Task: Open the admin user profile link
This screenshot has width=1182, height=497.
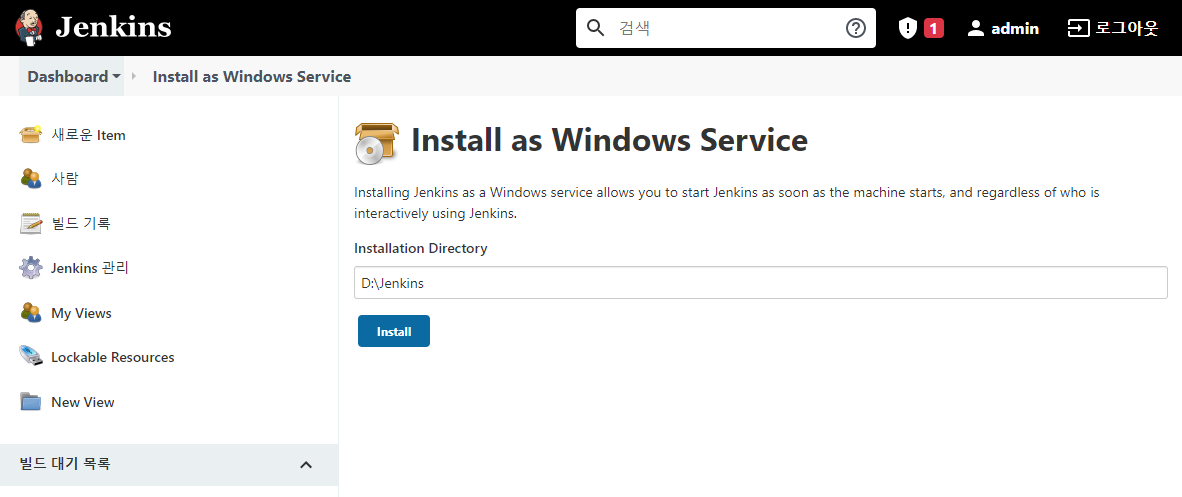Action: pos(1015,29)
